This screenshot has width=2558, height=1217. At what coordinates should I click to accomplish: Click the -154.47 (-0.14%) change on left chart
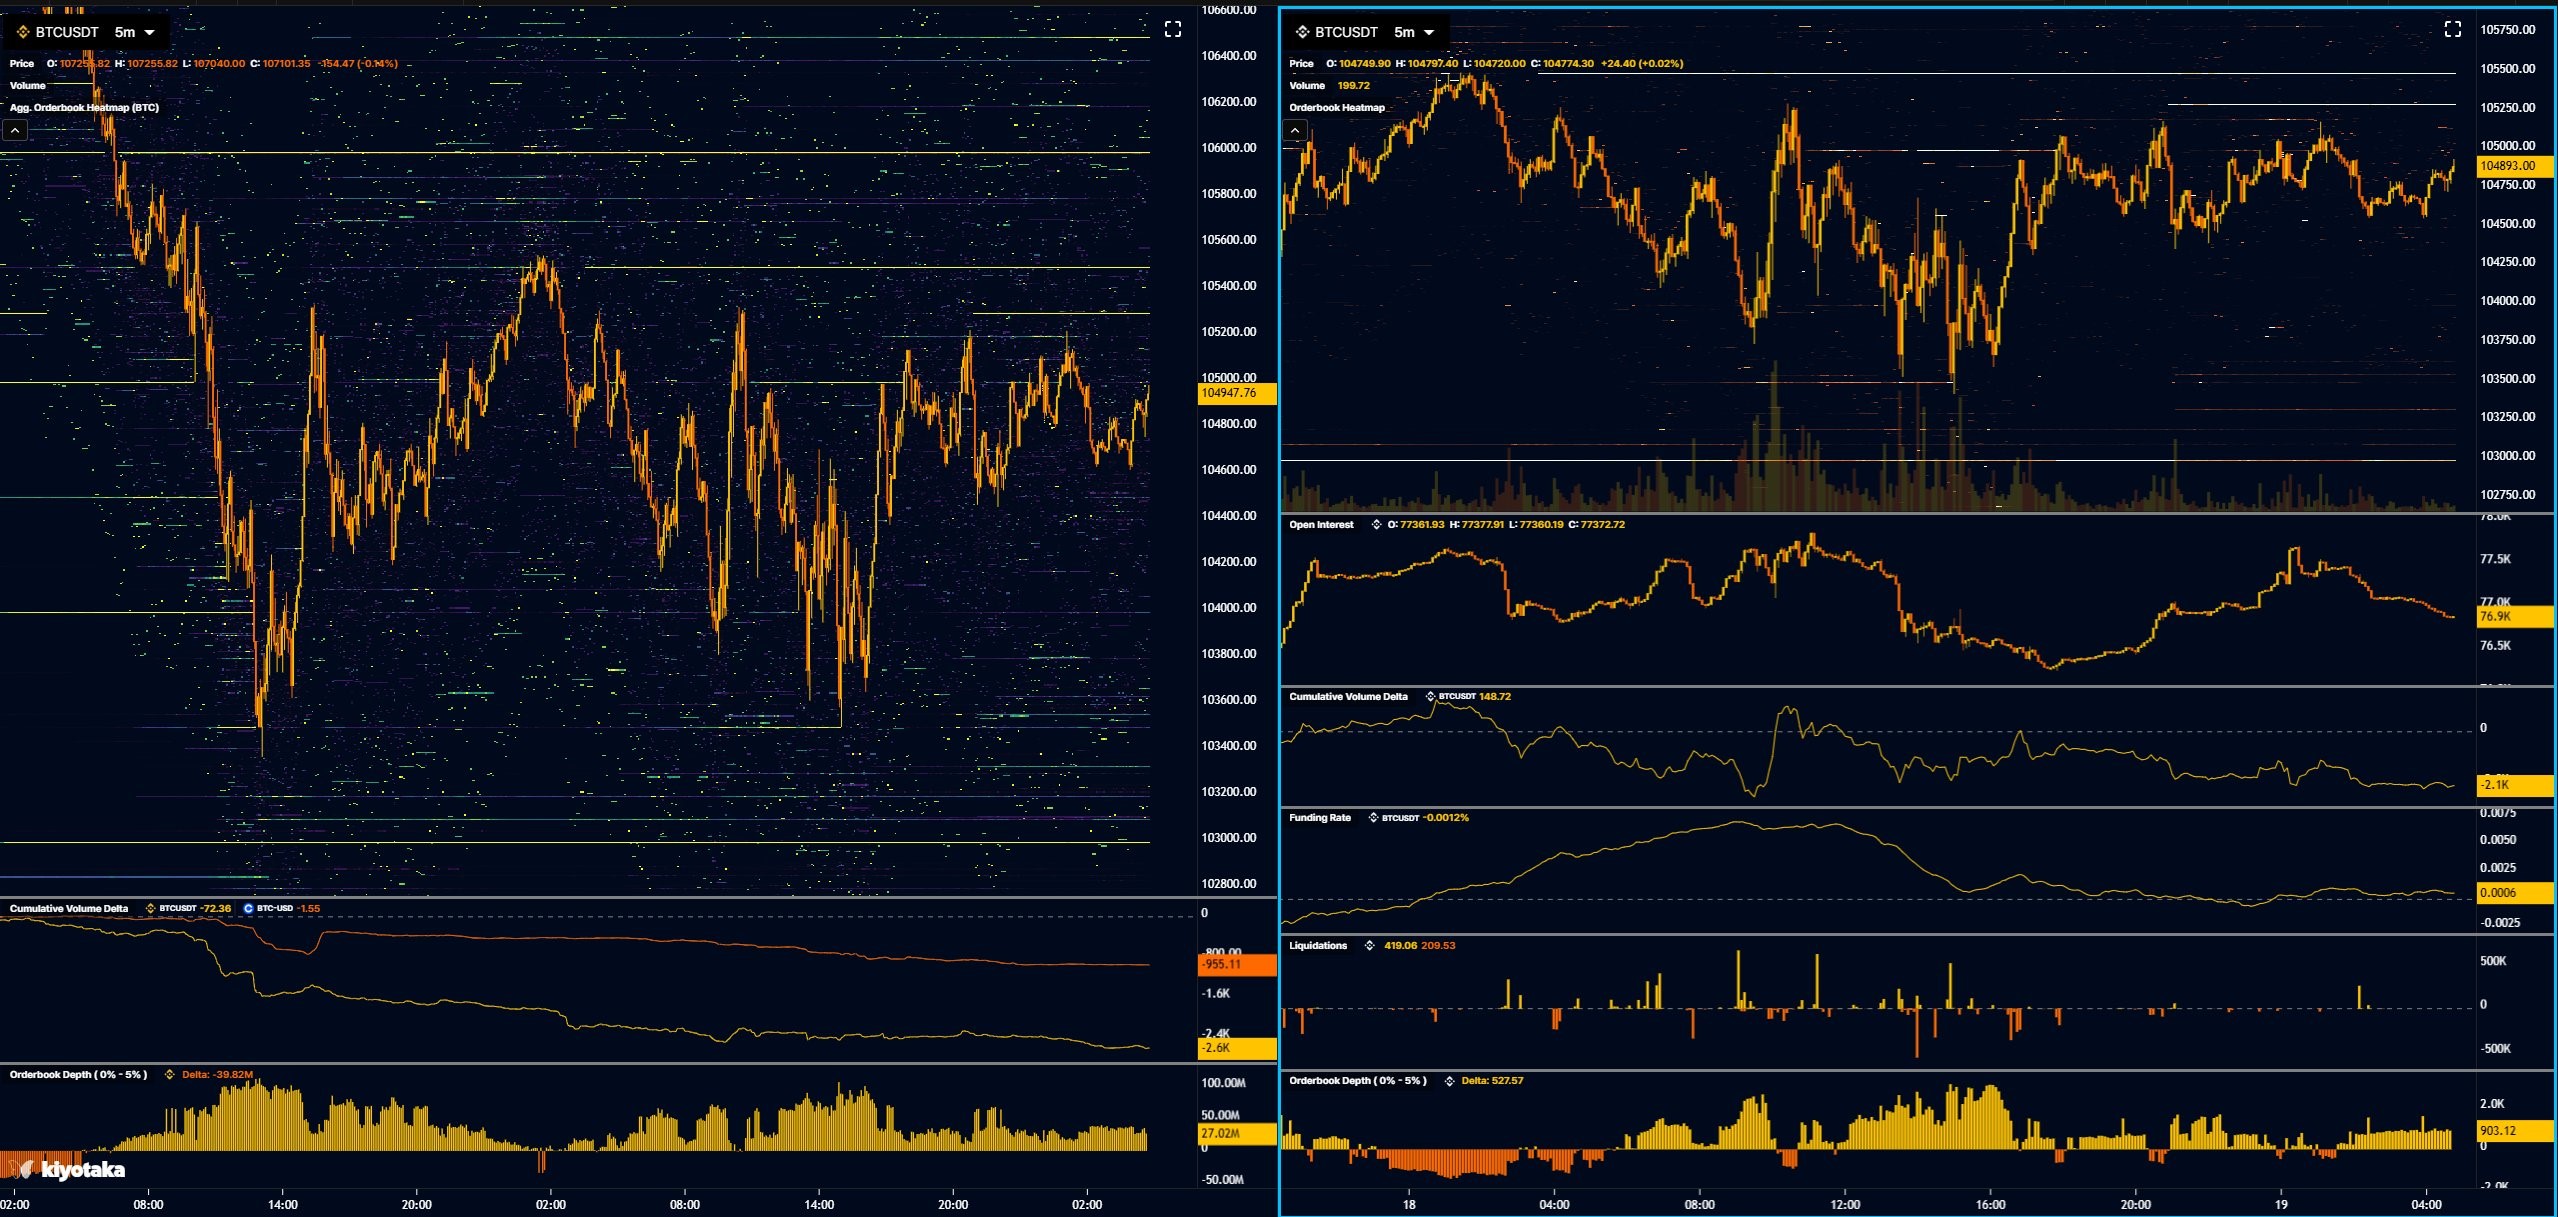click(x=357, y=63)
